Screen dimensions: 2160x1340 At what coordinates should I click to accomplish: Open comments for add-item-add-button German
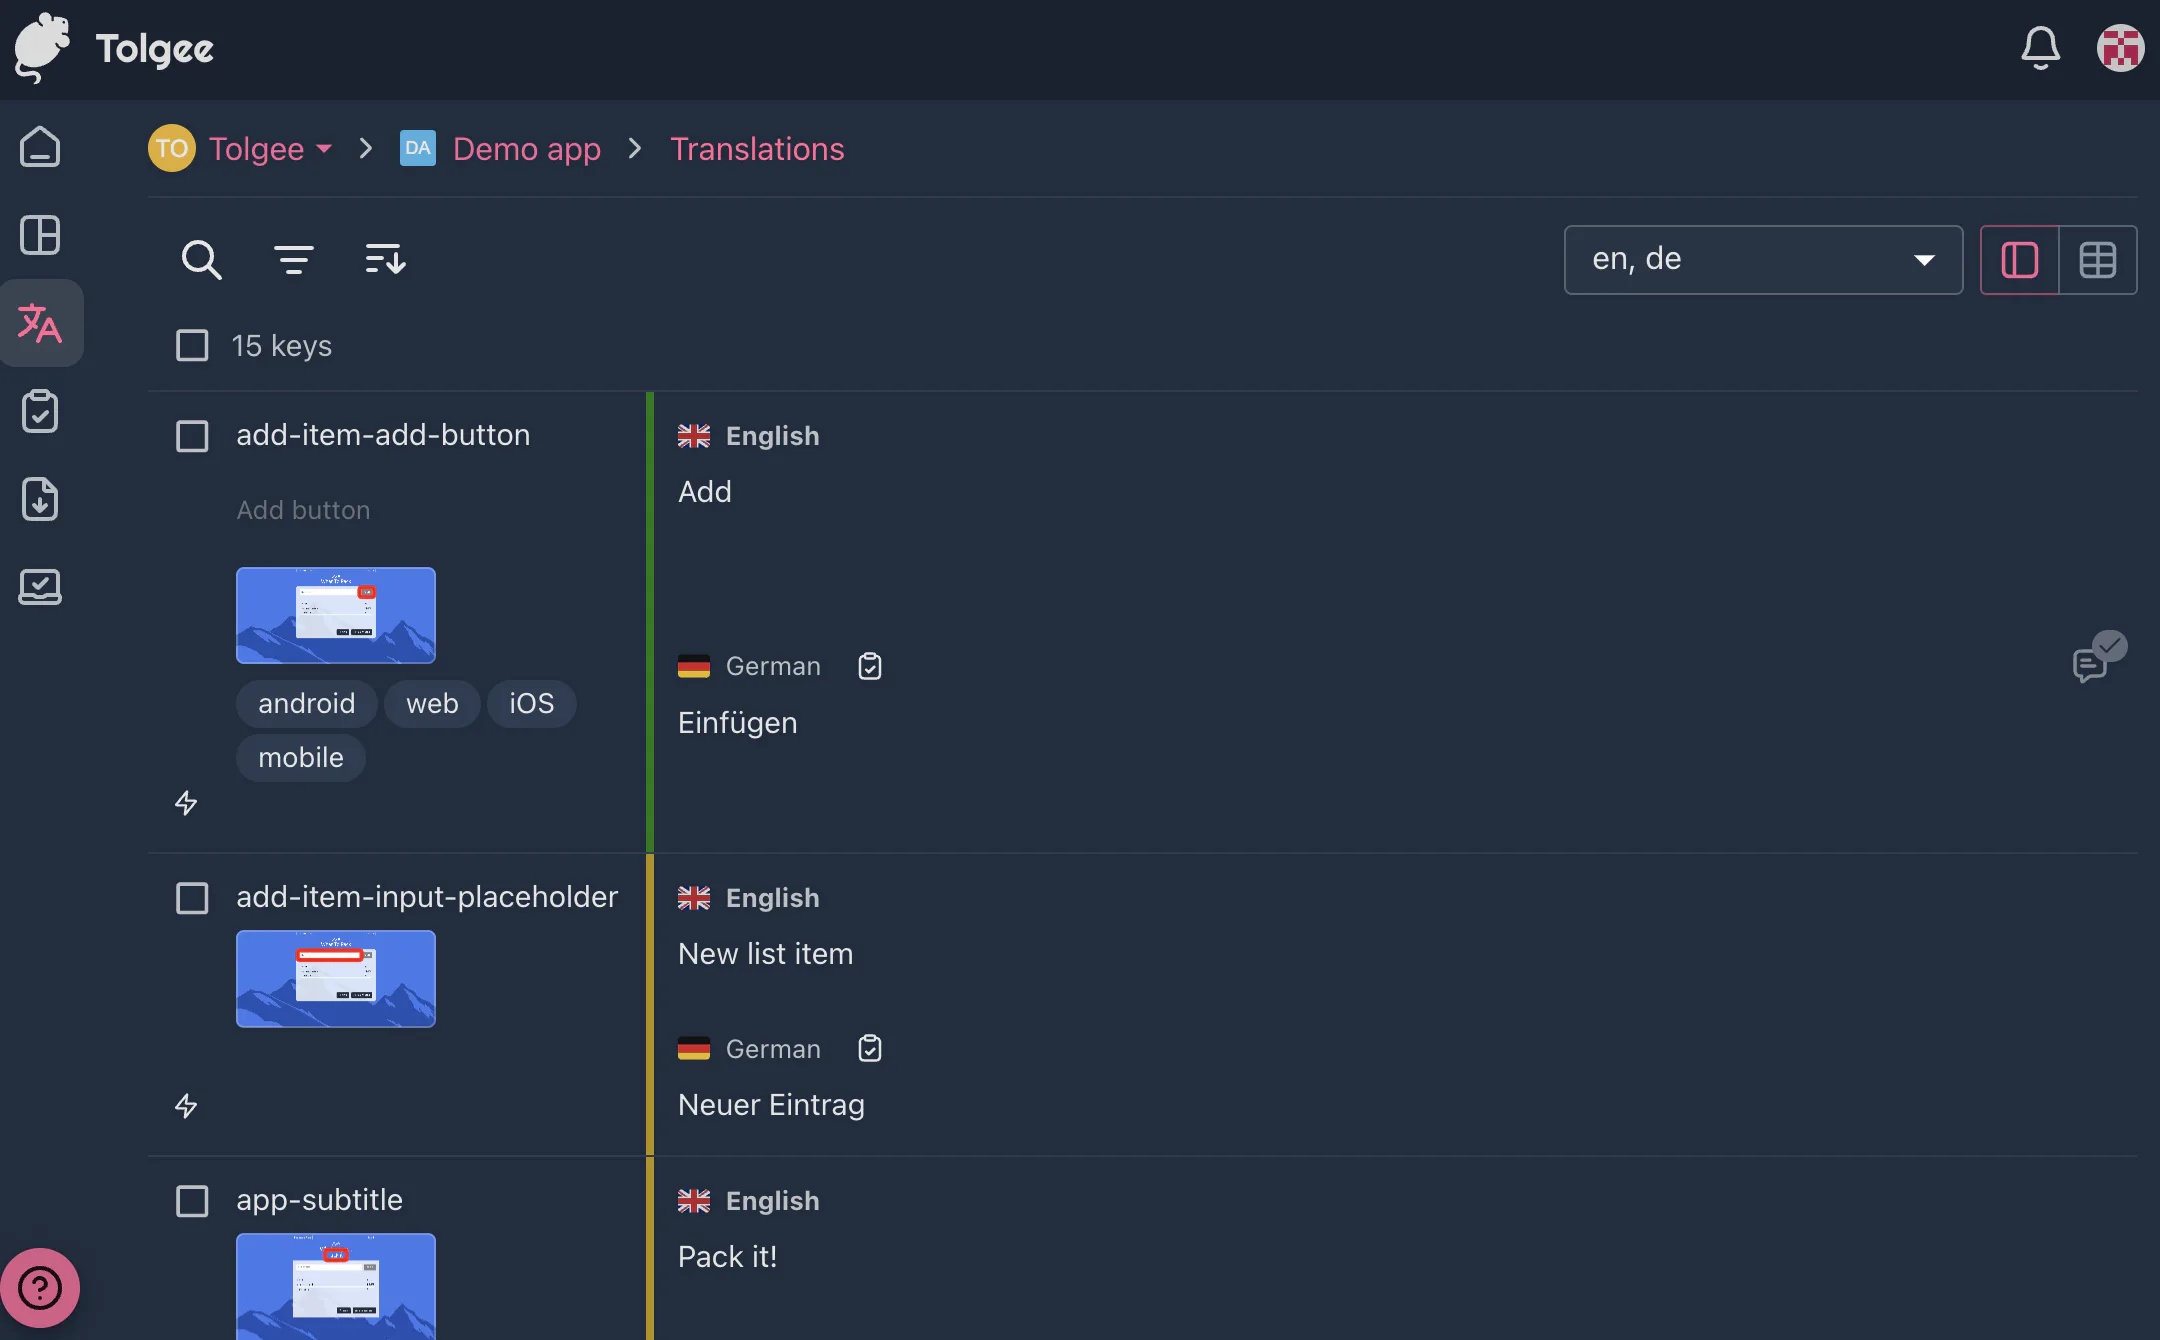(x=2098, y=658)
